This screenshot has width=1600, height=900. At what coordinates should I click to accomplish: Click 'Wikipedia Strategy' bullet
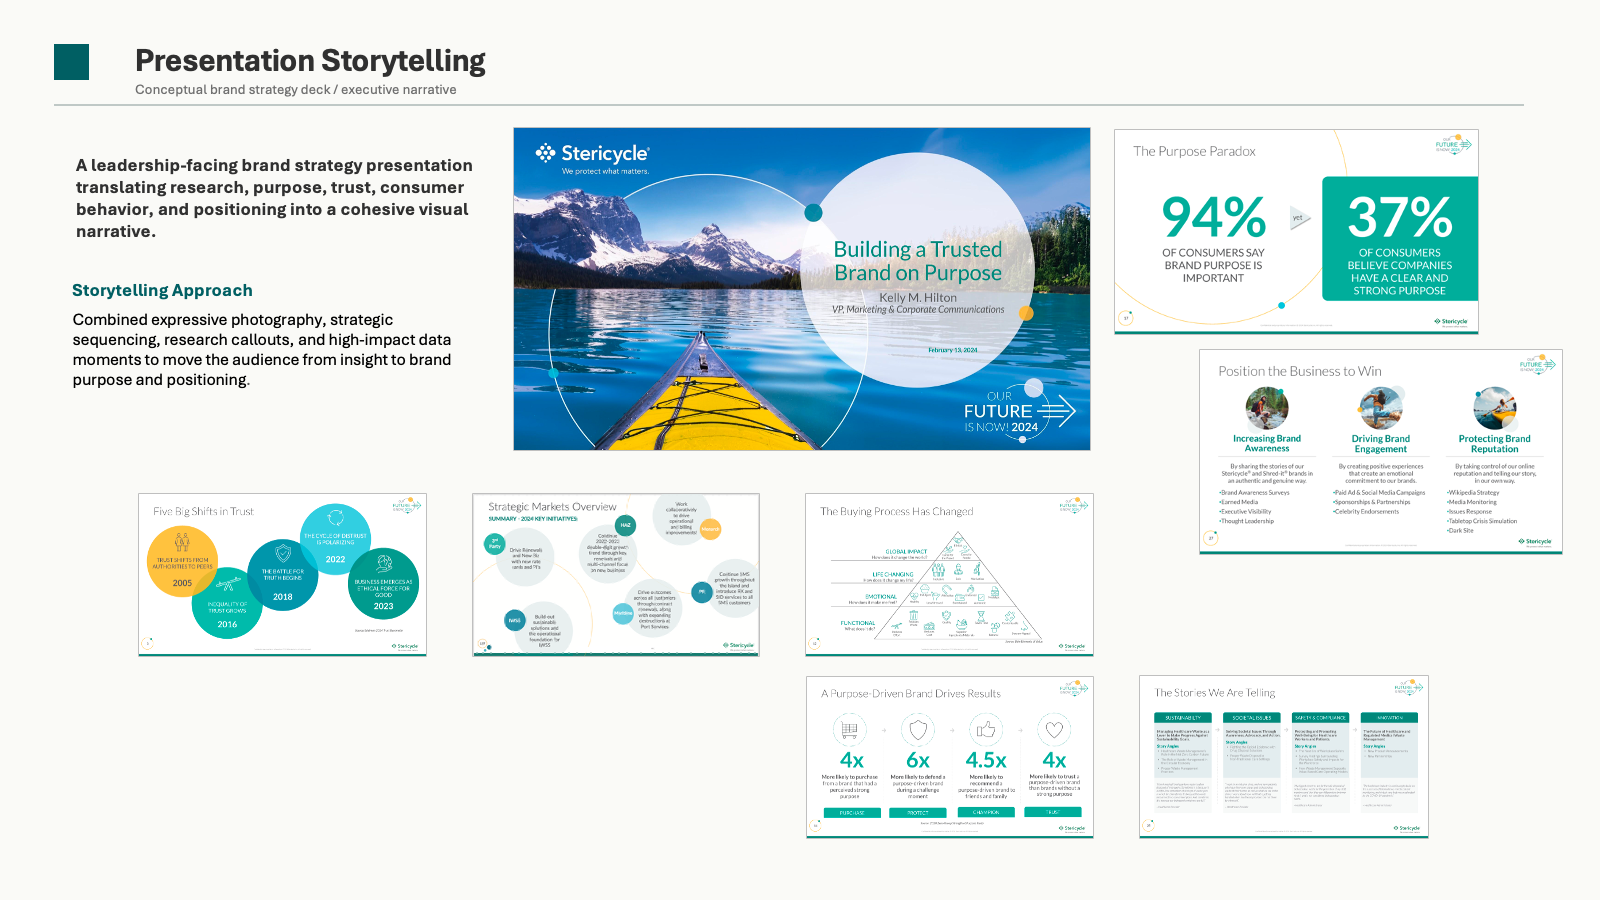coord(1474,492)
